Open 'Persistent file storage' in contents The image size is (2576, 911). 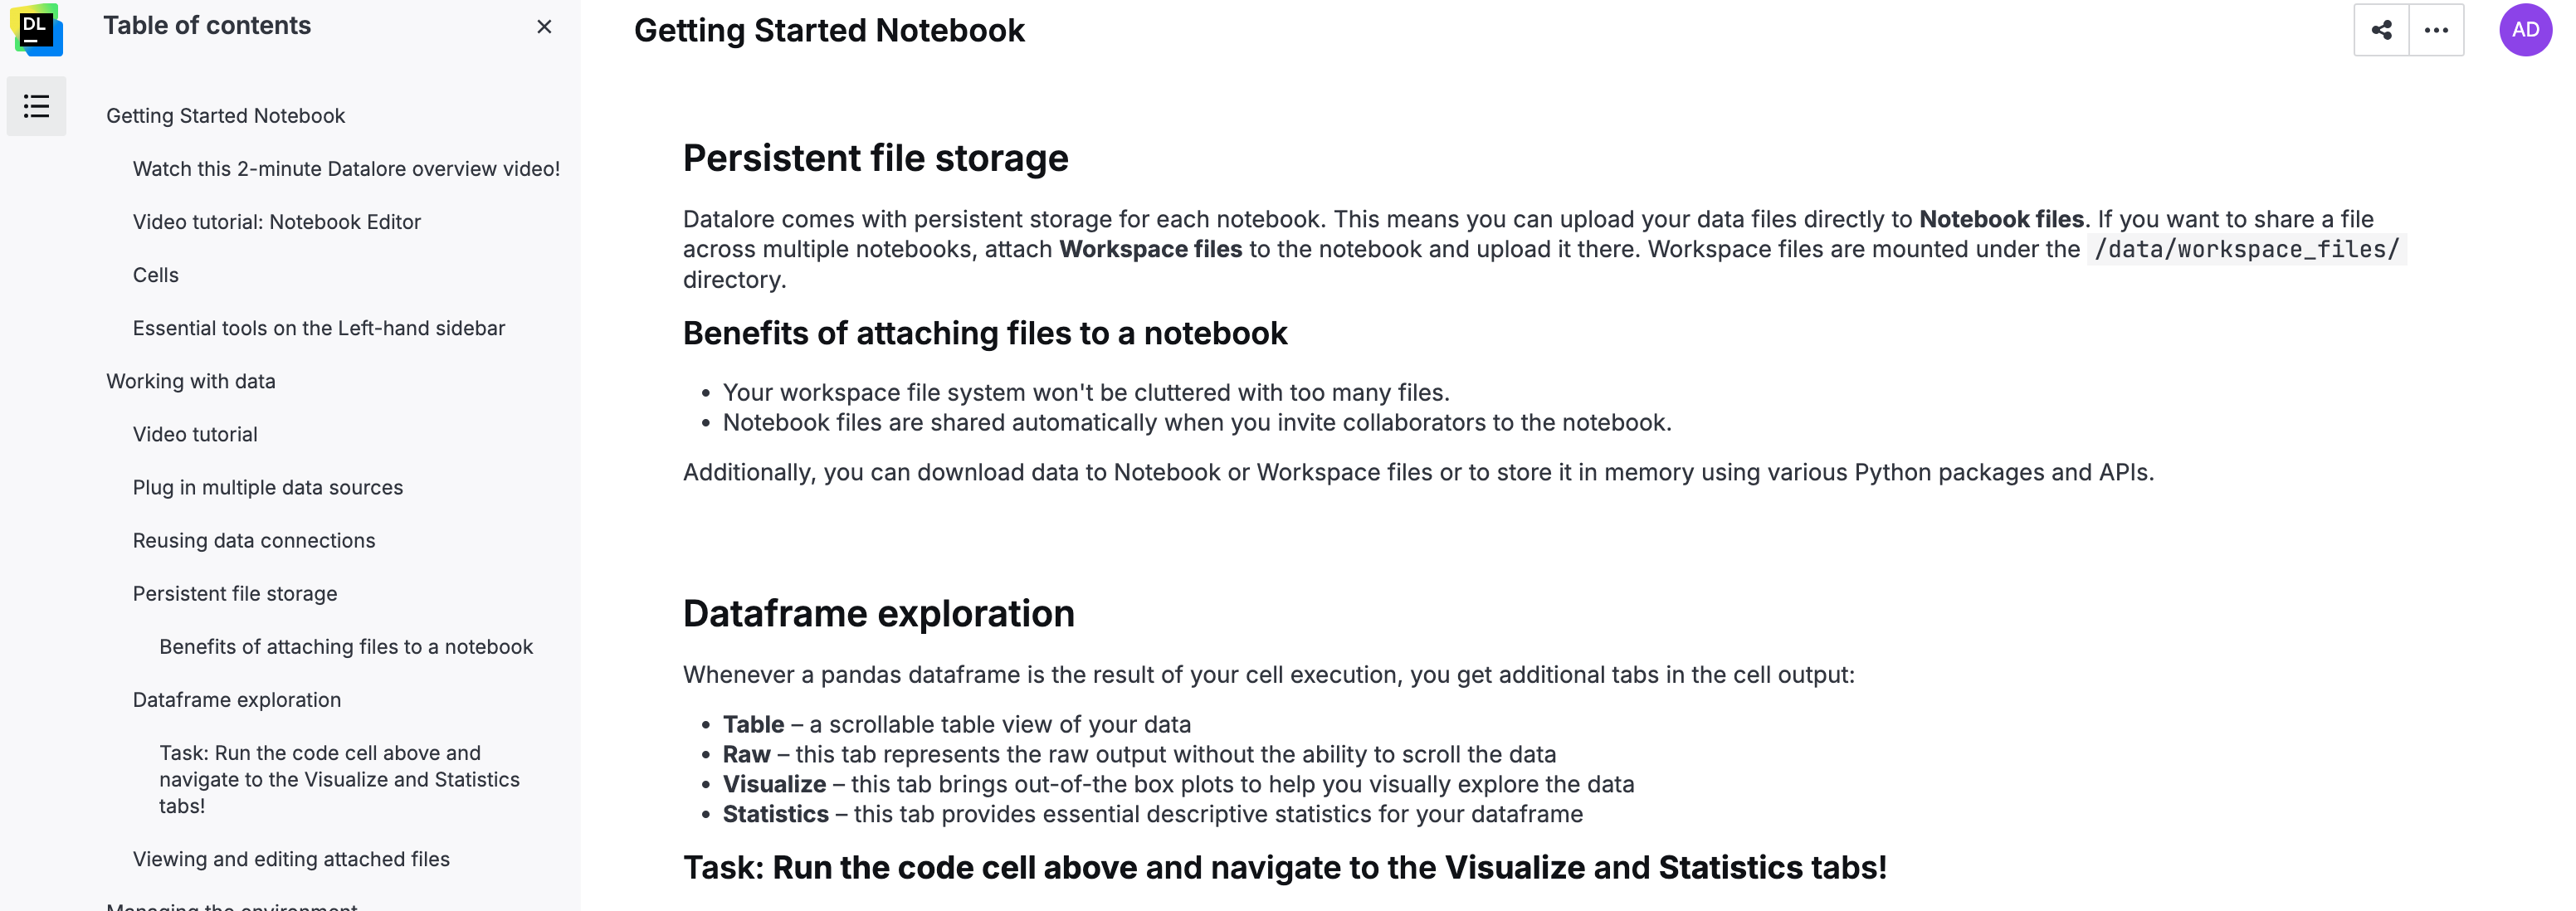point(234,593)
